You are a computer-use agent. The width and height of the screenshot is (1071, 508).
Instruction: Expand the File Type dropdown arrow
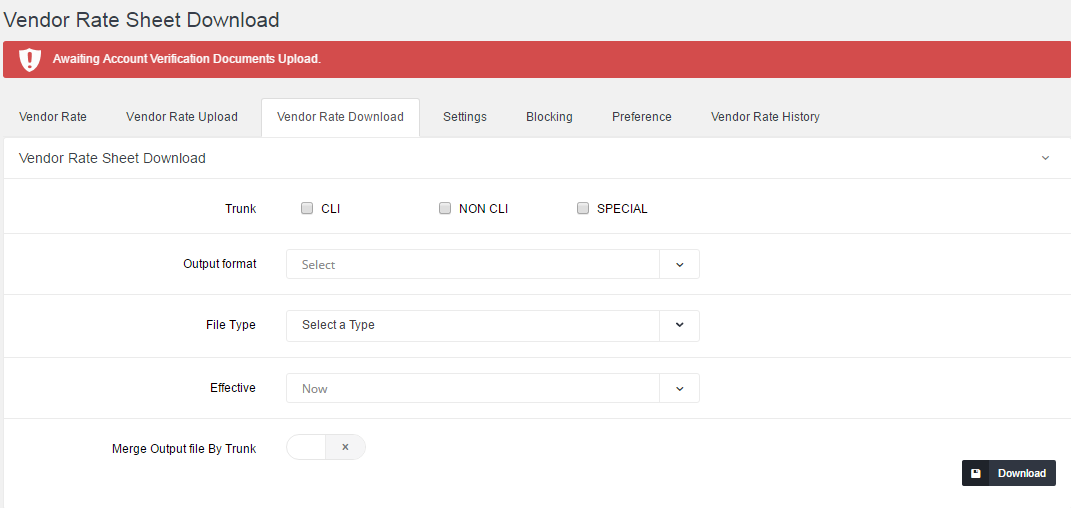coord(679,325)
